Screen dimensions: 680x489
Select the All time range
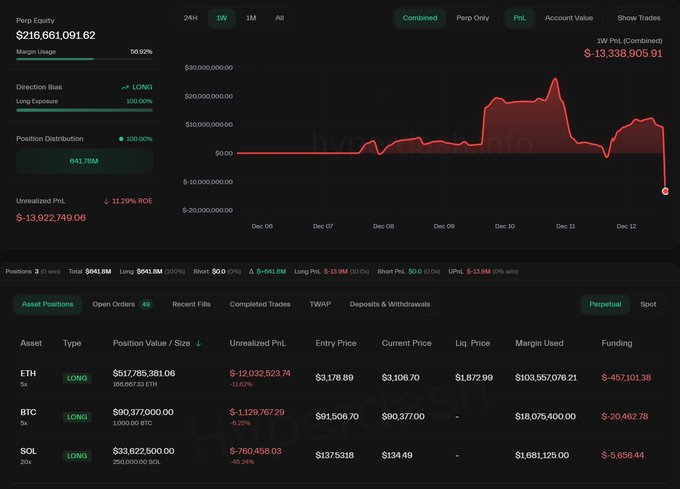[x=279, y=18]
